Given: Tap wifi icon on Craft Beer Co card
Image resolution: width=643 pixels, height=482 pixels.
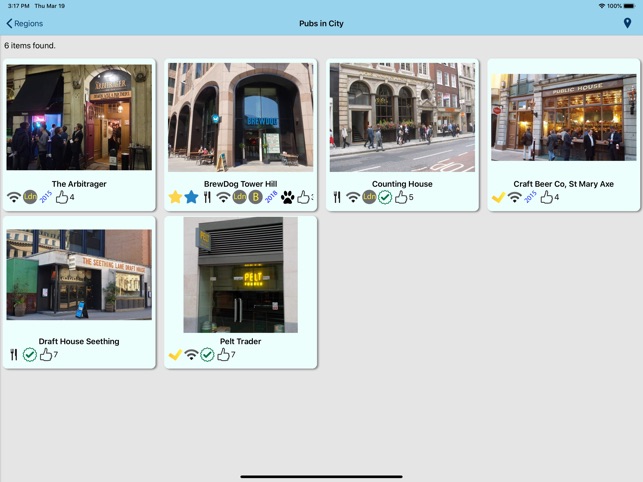Looking at the screenshot, I should 515,197.
